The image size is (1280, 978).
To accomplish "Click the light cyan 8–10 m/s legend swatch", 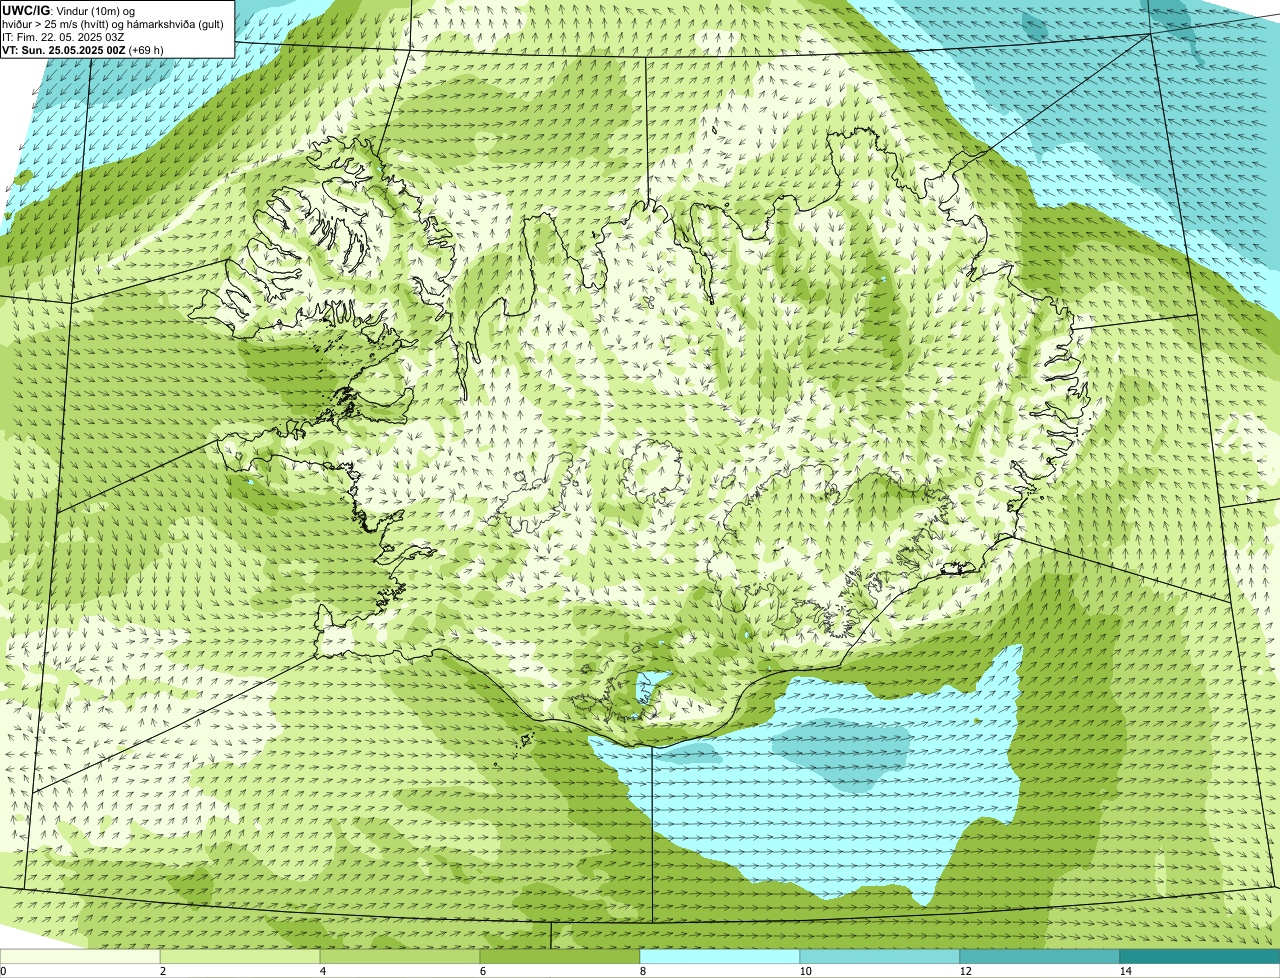I will (720, 957).
